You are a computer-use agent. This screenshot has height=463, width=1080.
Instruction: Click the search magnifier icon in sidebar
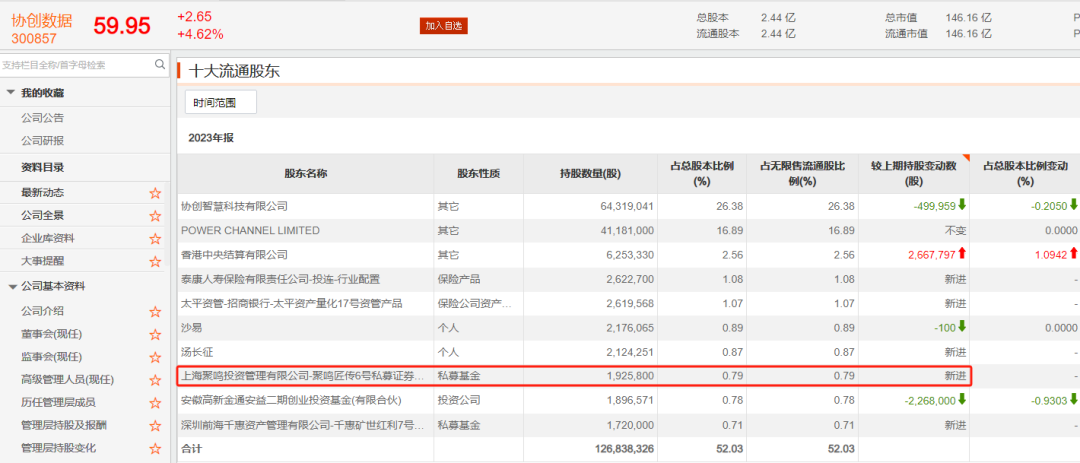(x=160, y=65)
